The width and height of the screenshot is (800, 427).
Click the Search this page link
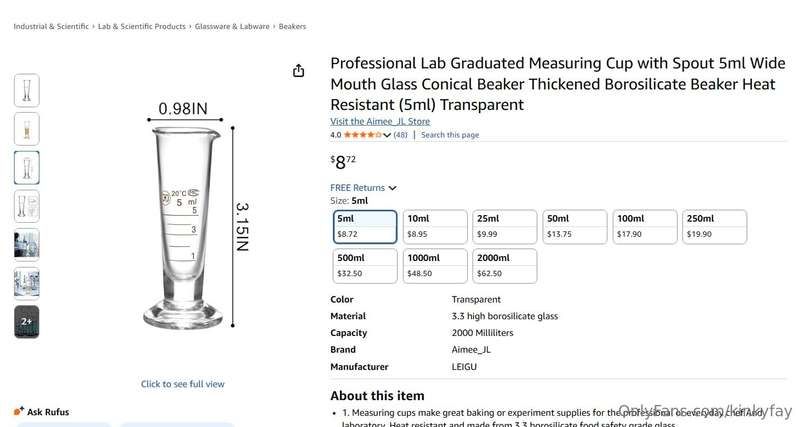[x=450, y=135]
